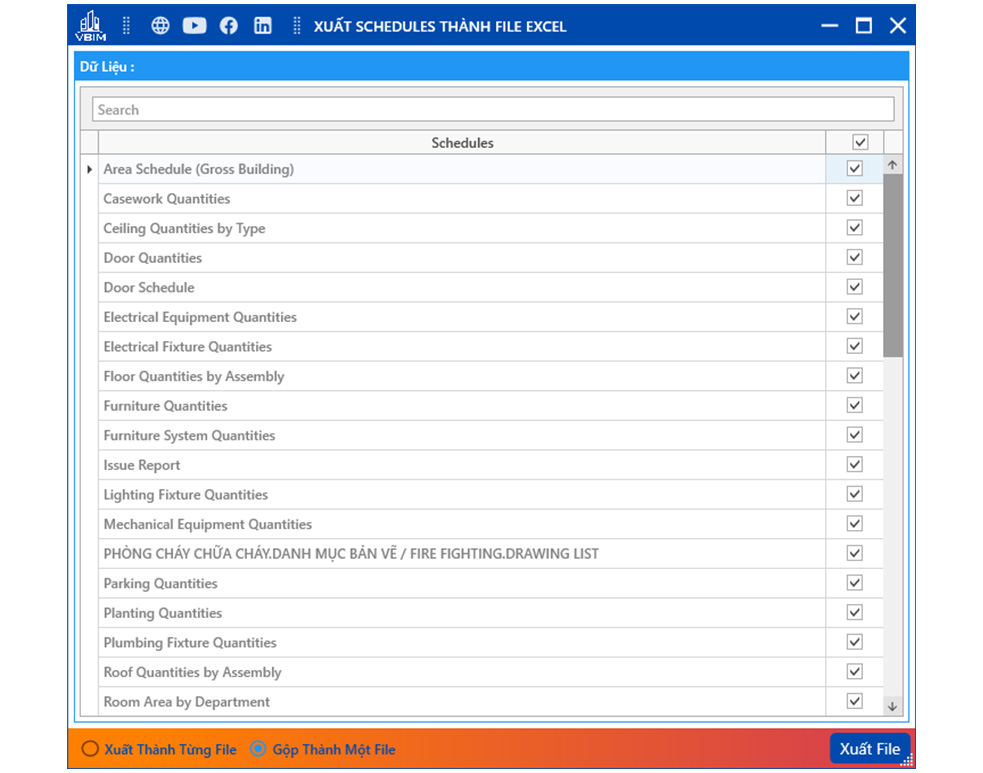983x773 pixels.
Task: Click the VBIM logo icon
Action: coord(90,26)
